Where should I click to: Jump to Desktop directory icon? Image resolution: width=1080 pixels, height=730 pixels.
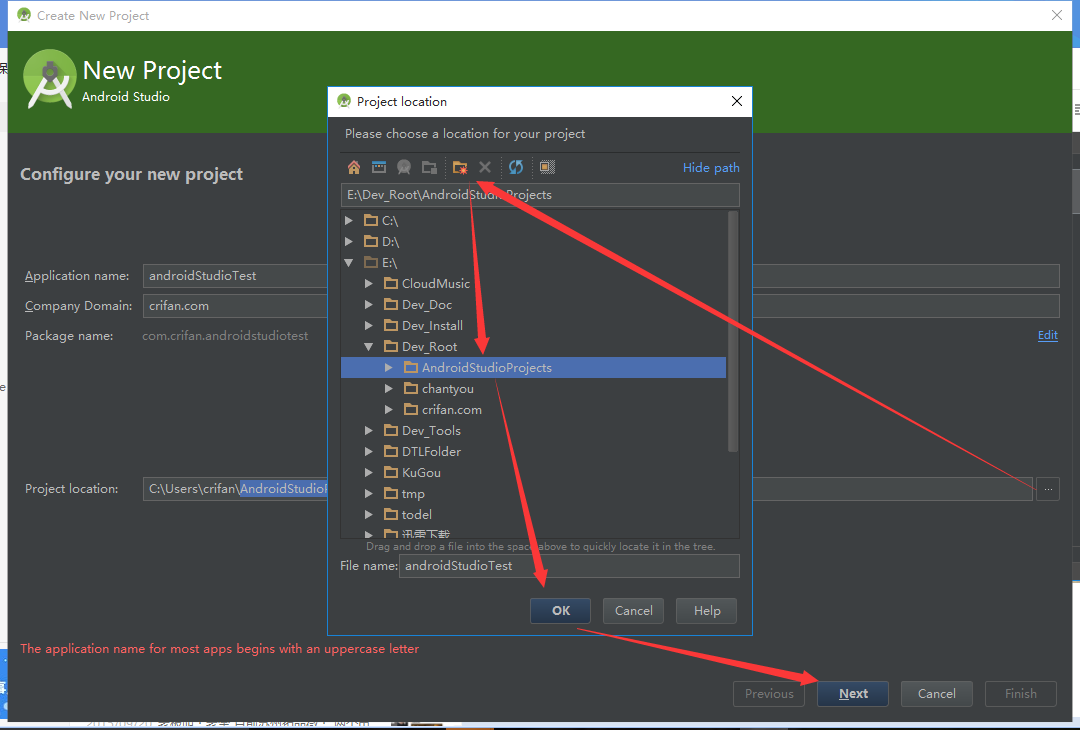pyautogui.click(x=379, y=167)
